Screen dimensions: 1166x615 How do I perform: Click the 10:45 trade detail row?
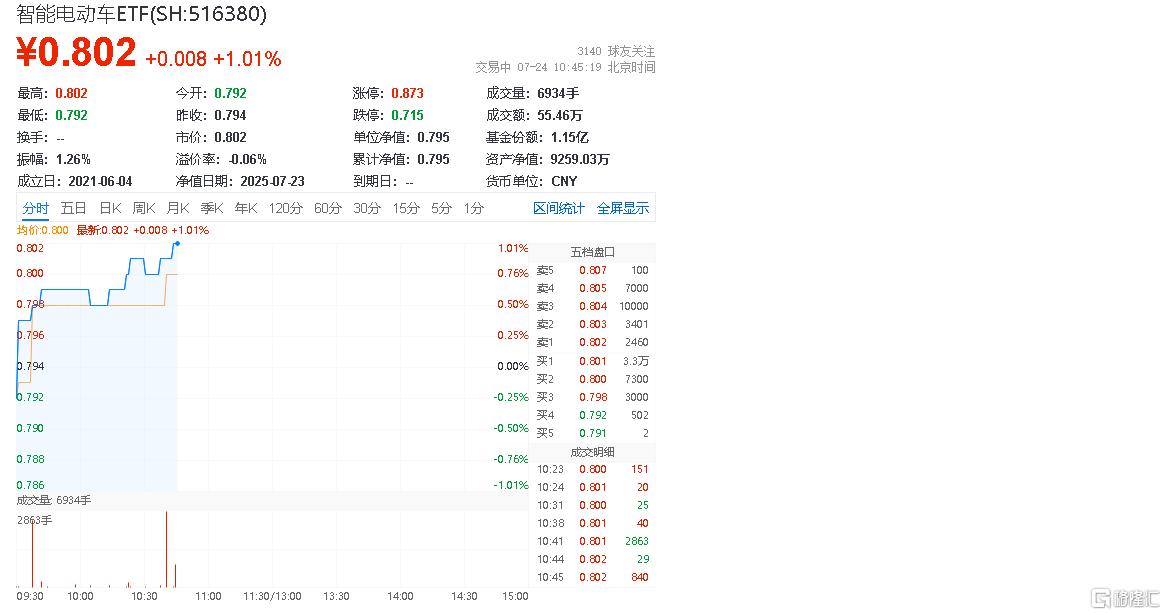pos(593,577)
